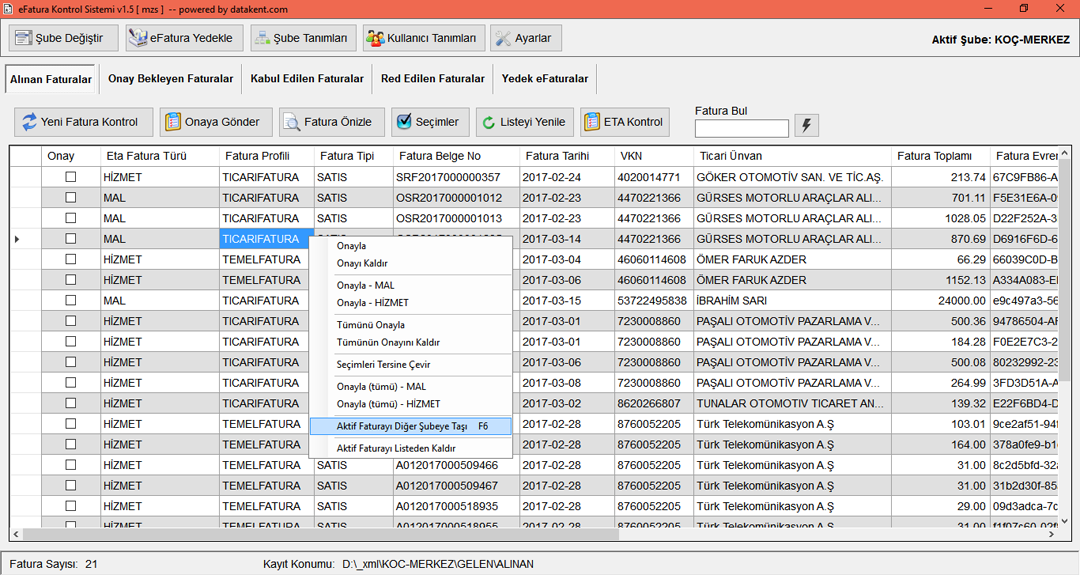Click the ETA Kontrol clipboard icon
The width and height of the screenshot is (1080, 575).
coord(592,122)
